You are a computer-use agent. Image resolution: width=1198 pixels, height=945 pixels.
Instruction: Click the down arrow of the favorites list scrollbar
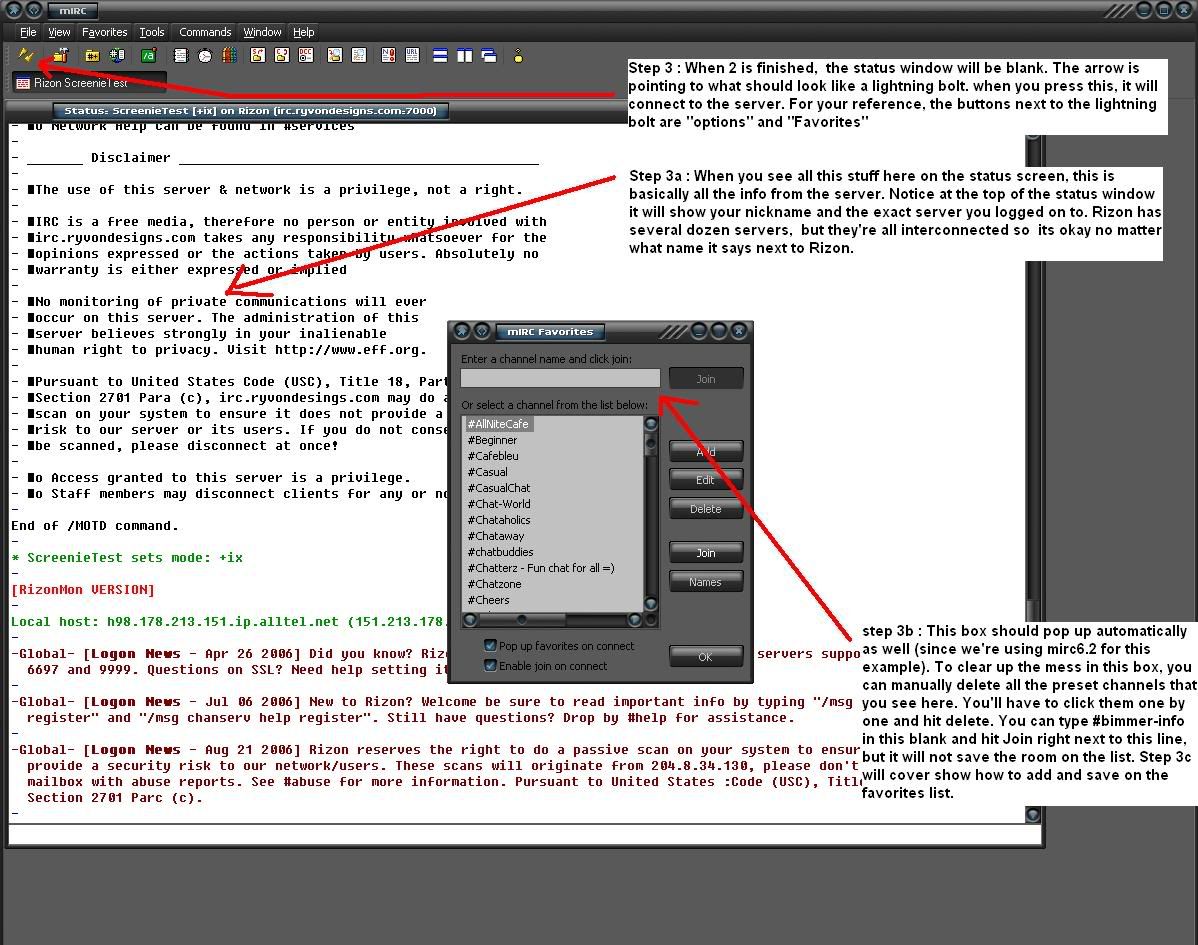tap(651, 604)
